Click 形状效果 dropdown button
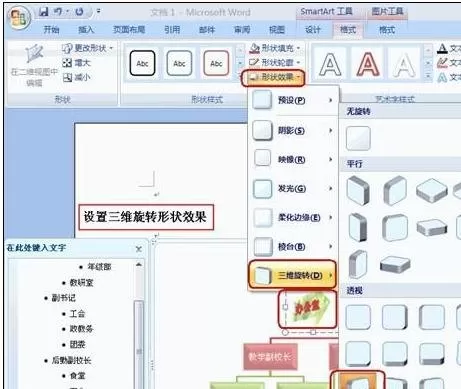The height and width of the screenshot is (389, 461). (273, 78)
